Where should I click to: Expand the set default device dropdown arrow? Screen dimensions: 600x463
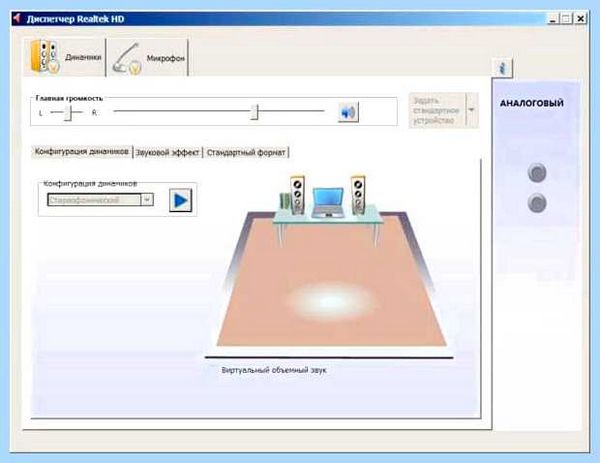pos(472,110)
